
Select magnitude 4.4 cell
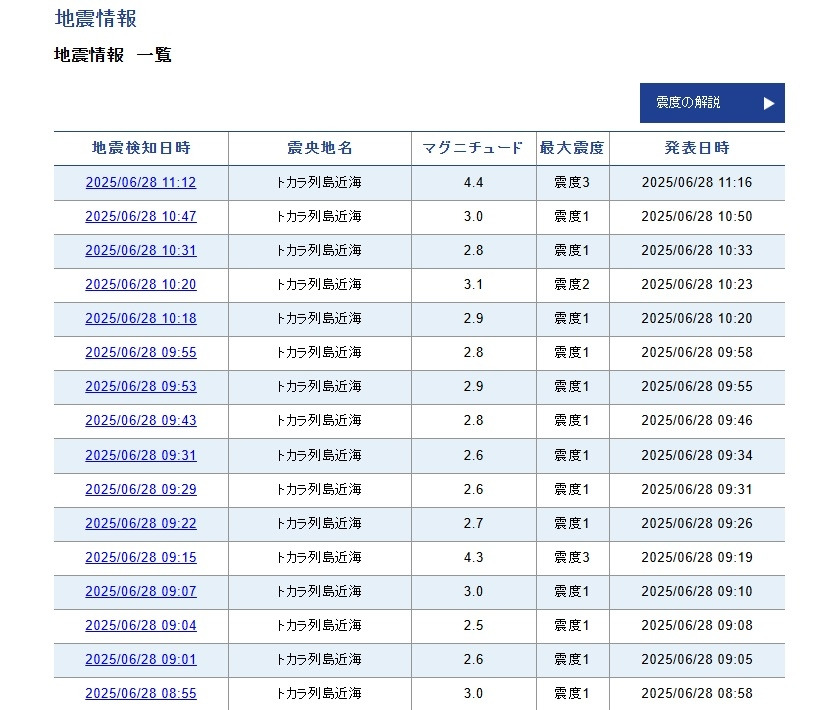tap(473, 182)
